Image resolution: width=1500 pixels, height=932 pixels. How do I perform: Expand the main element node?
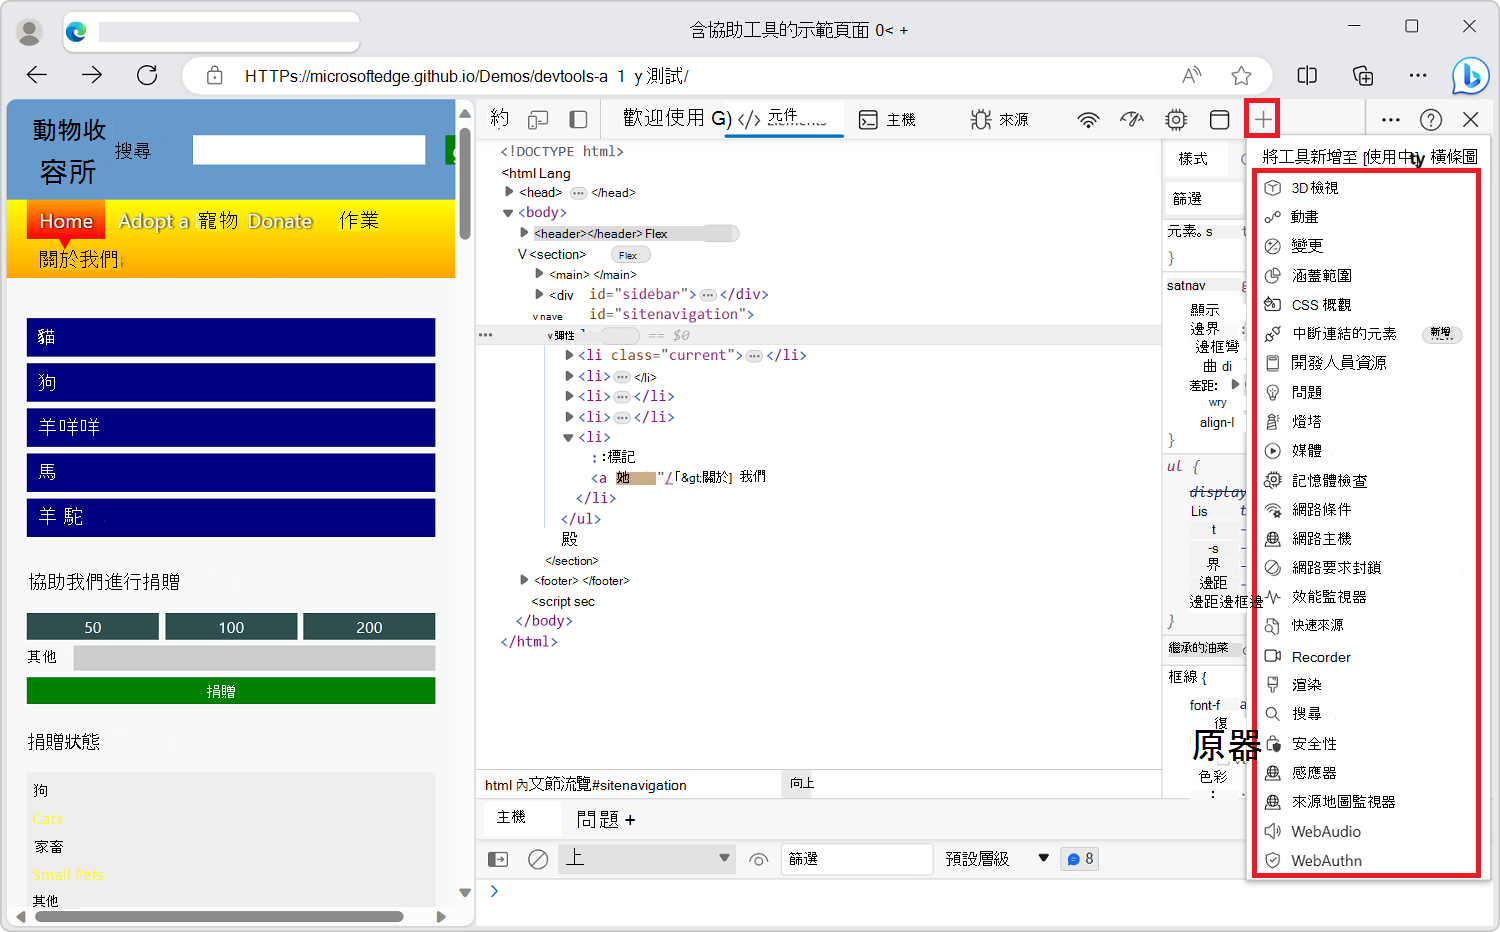tap(540, 274)
